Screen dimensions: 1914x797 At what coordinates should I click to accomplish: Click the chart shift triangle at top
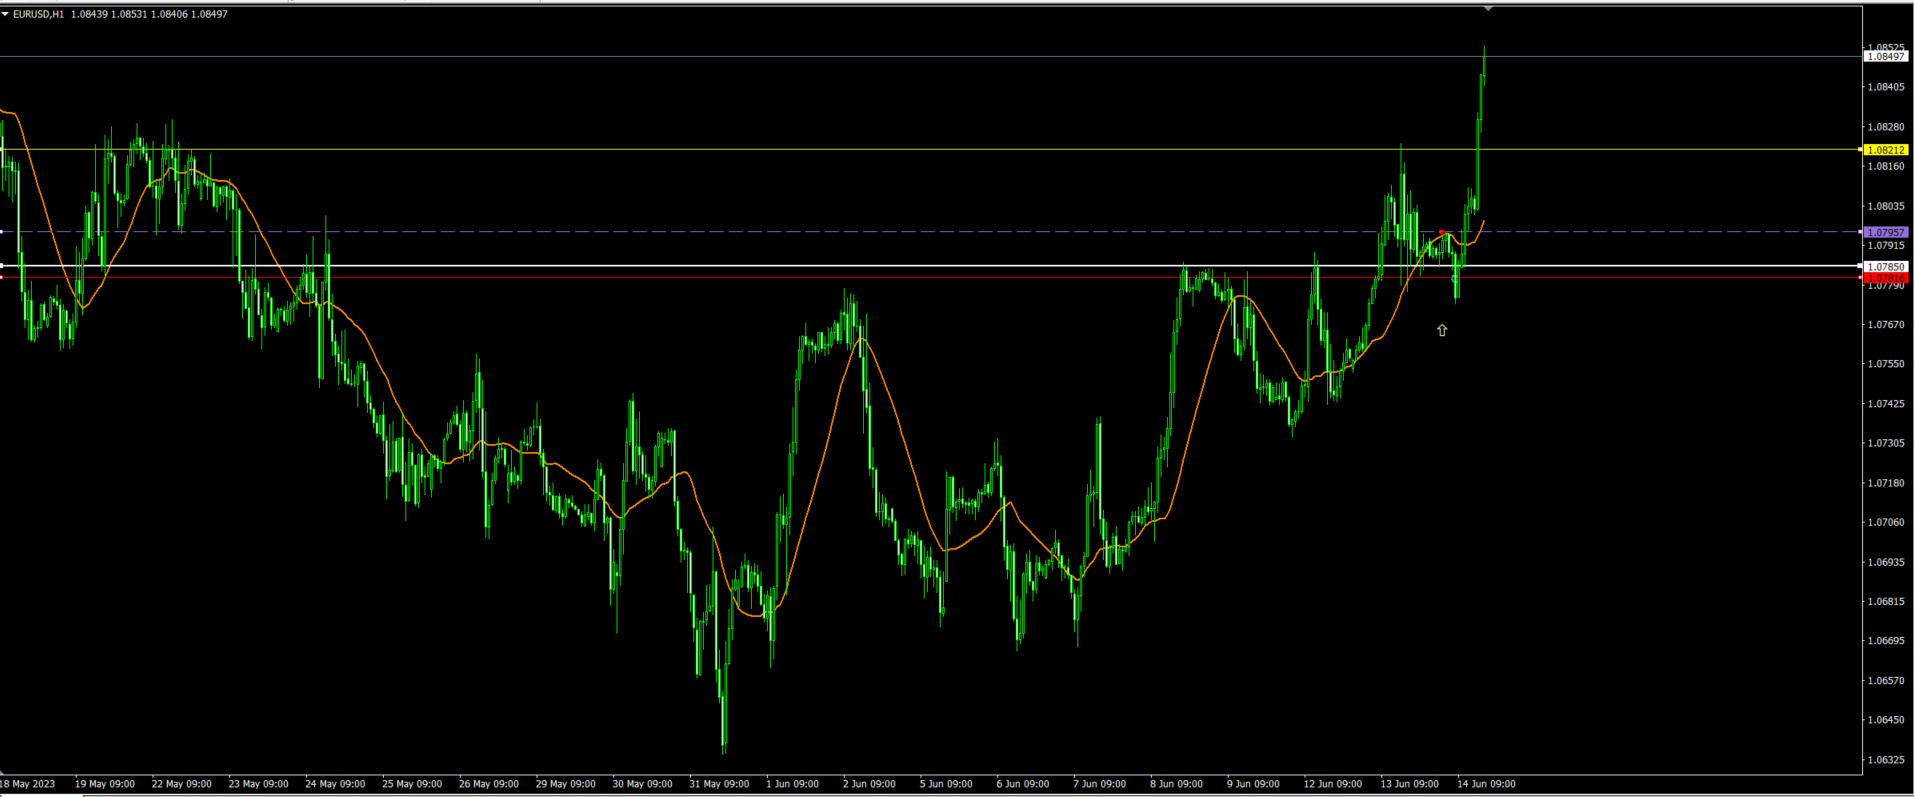tap(1488, 8)
